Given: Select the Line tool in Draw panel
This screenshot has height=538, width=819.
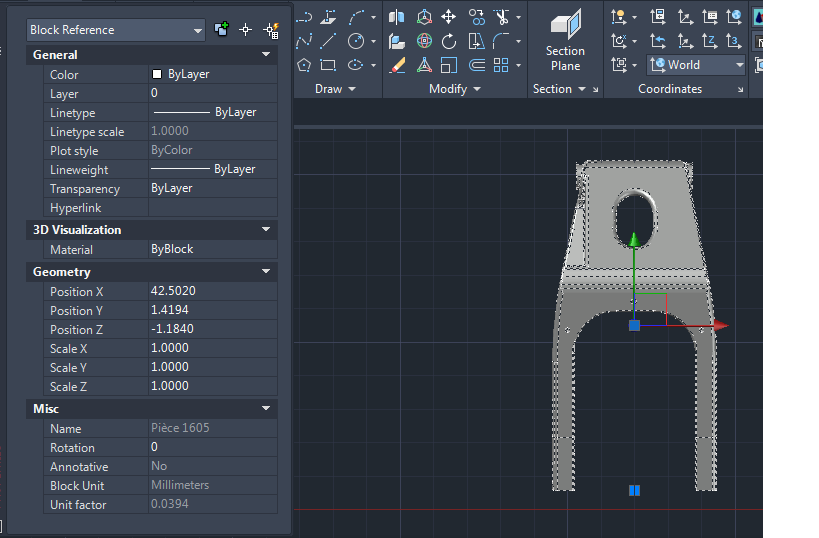Looking at the screenshot, I should (329, 40).
